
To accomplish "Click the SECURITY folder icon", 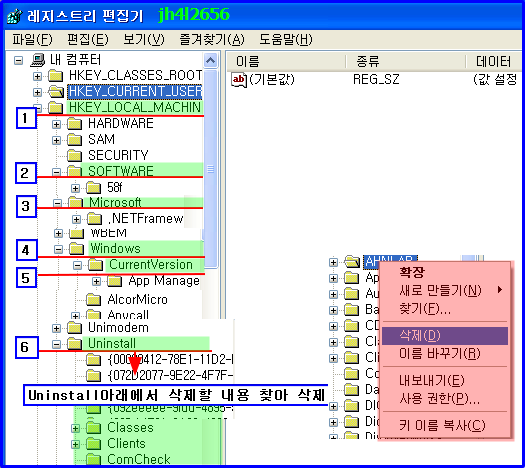I will [75, 156].
